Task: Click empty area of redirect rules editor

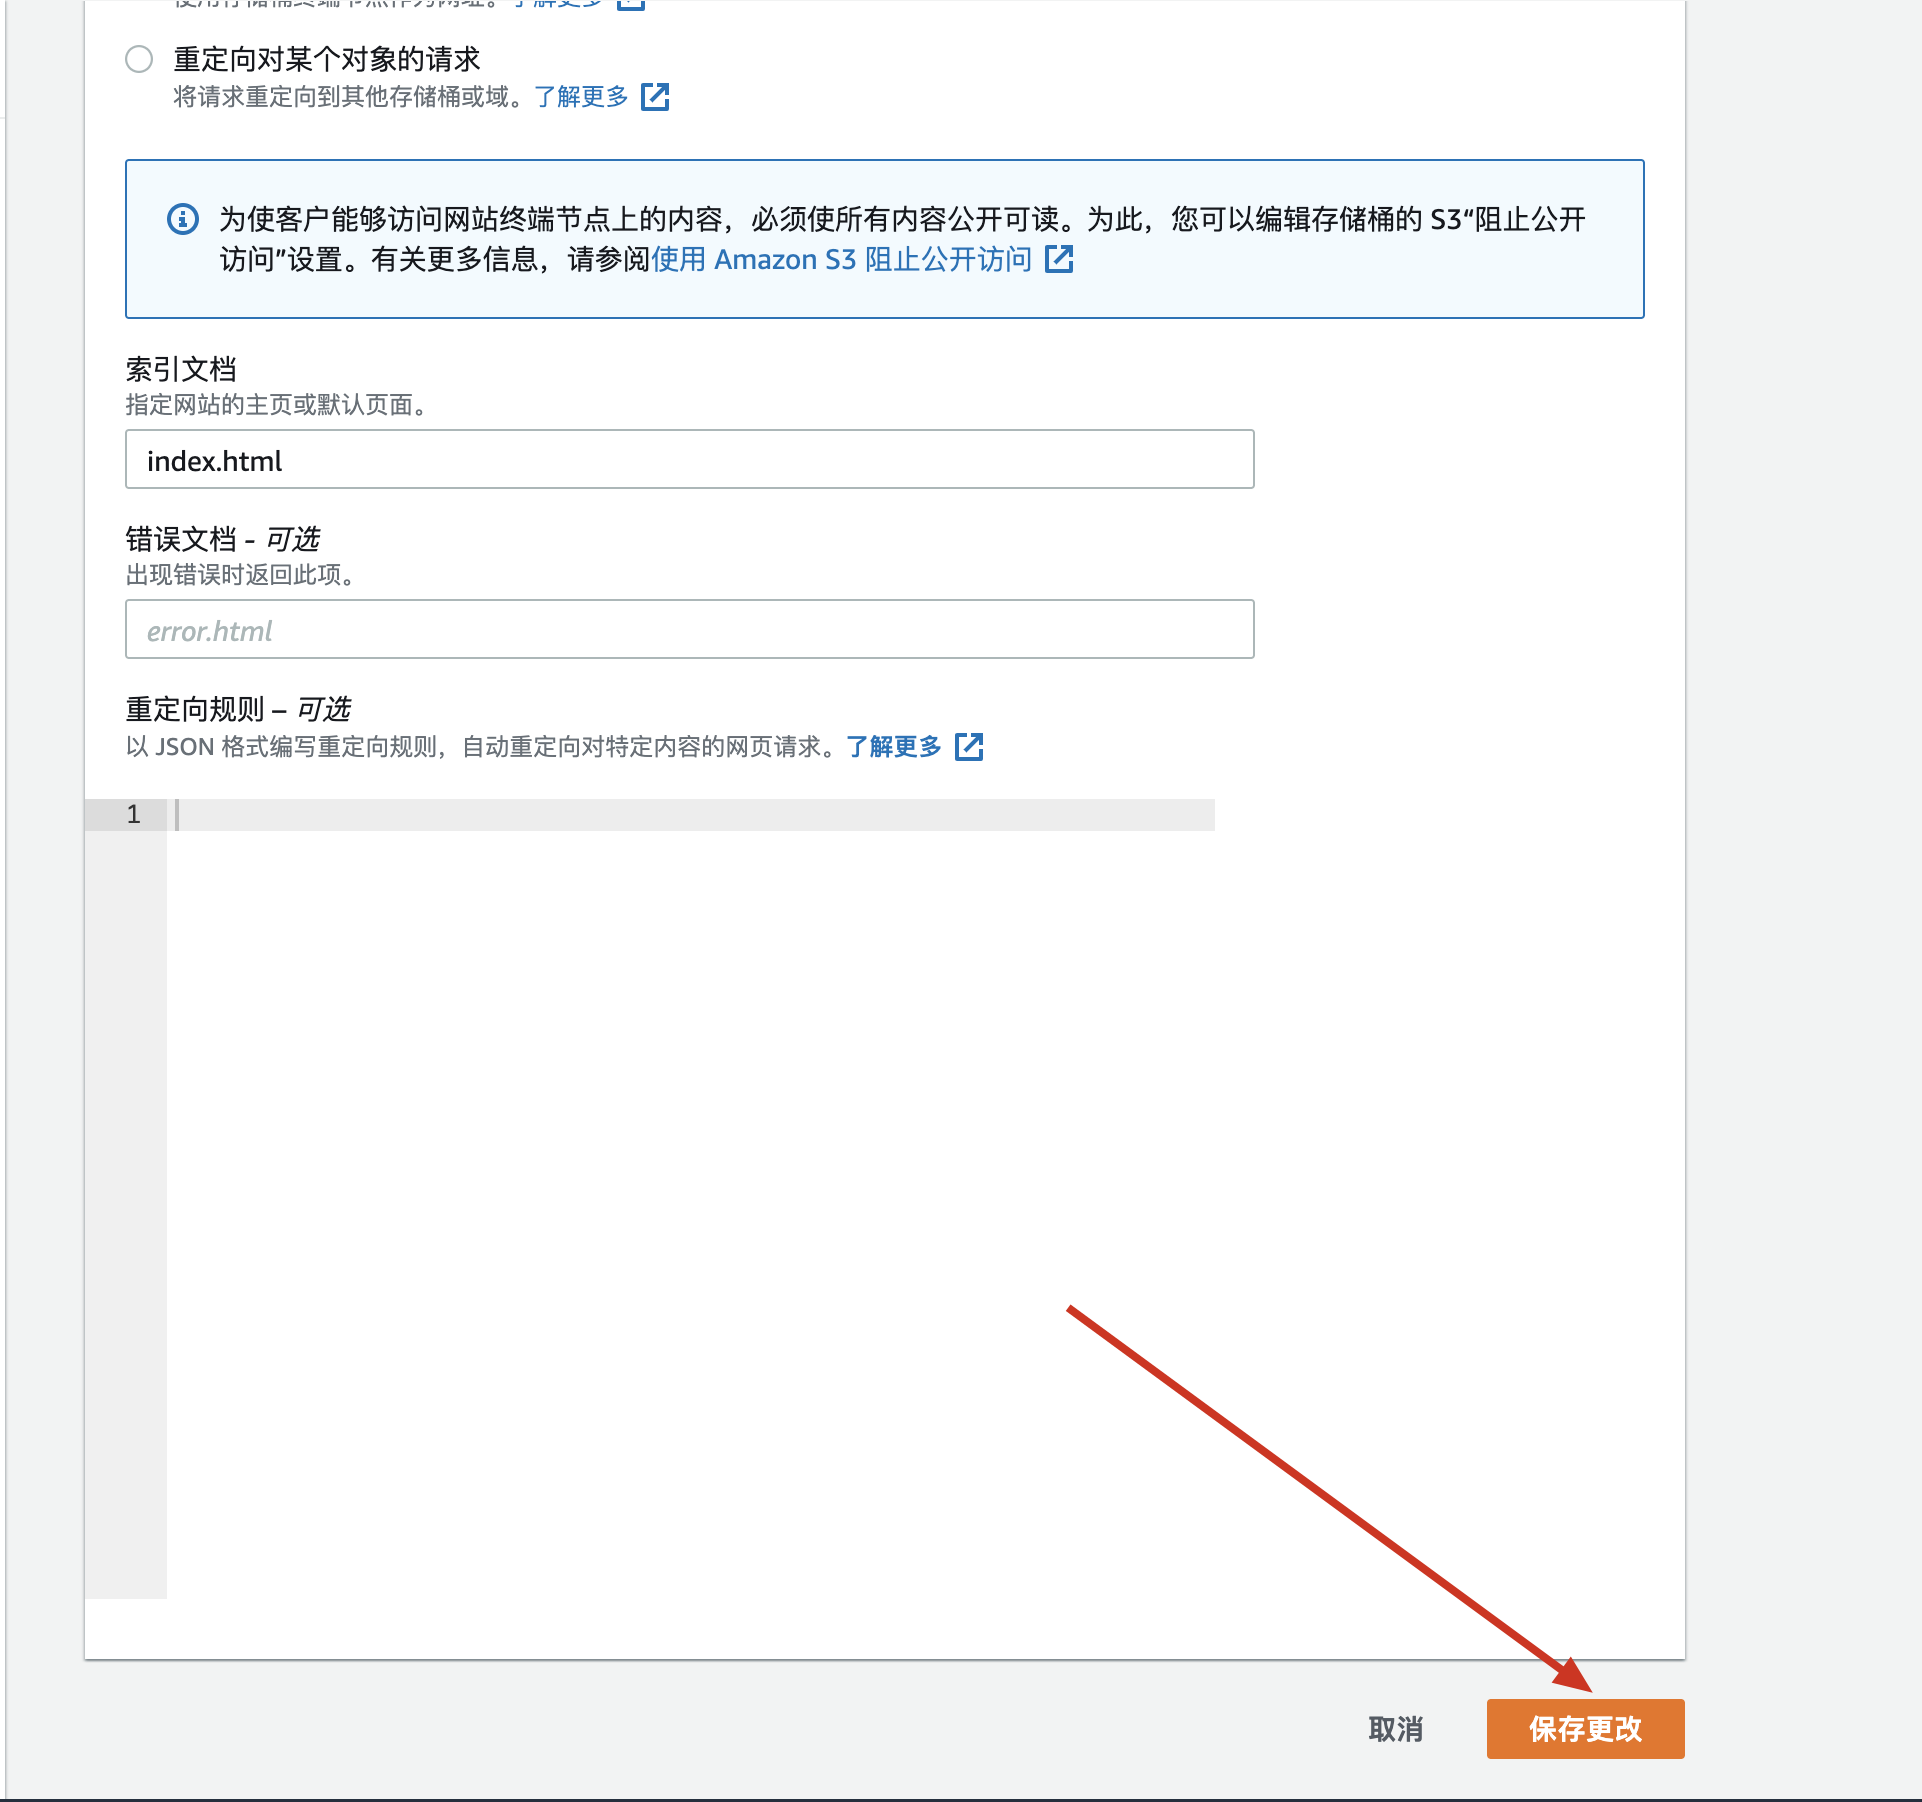Action: click(690, 1200)
